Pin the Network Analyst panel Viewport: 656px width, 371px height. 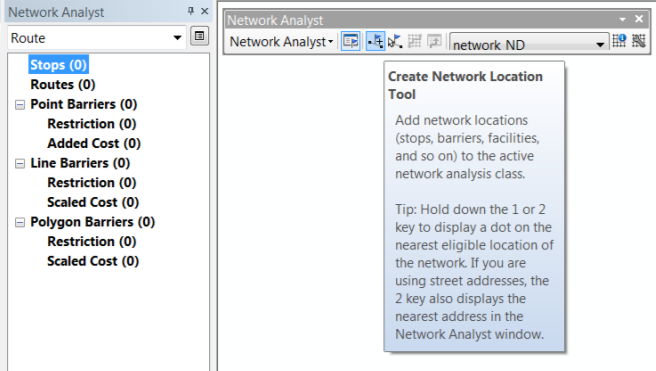(x=191, y=11)
